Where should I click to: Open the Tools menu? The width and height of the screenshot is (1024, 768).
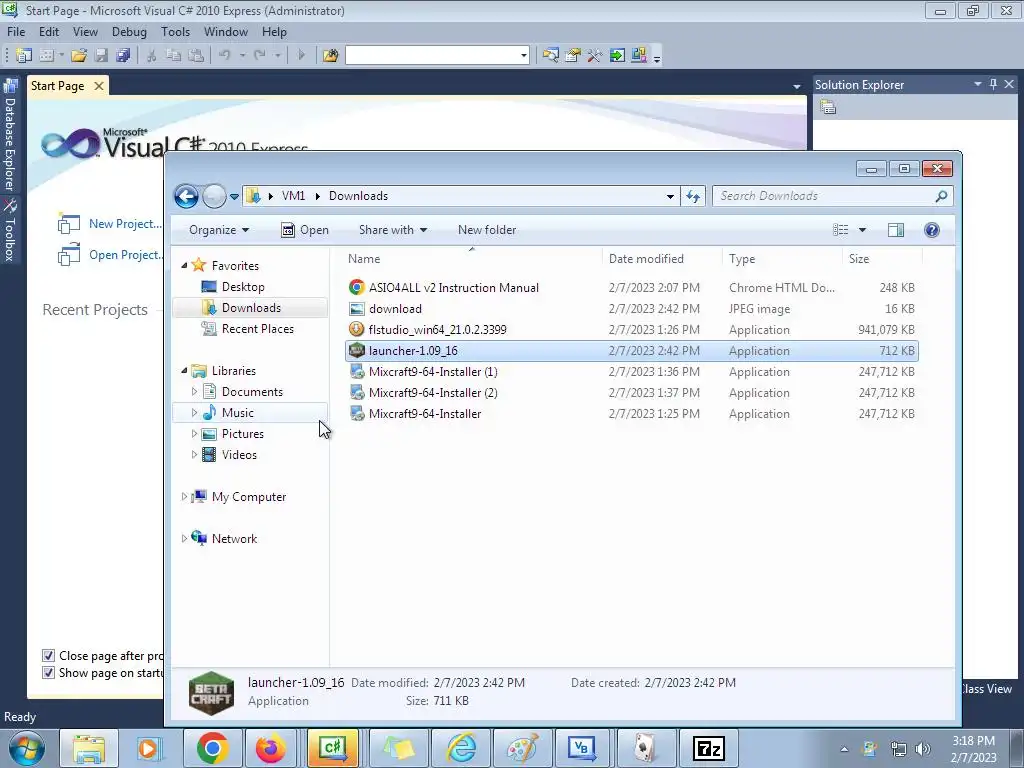coord(175,31)
